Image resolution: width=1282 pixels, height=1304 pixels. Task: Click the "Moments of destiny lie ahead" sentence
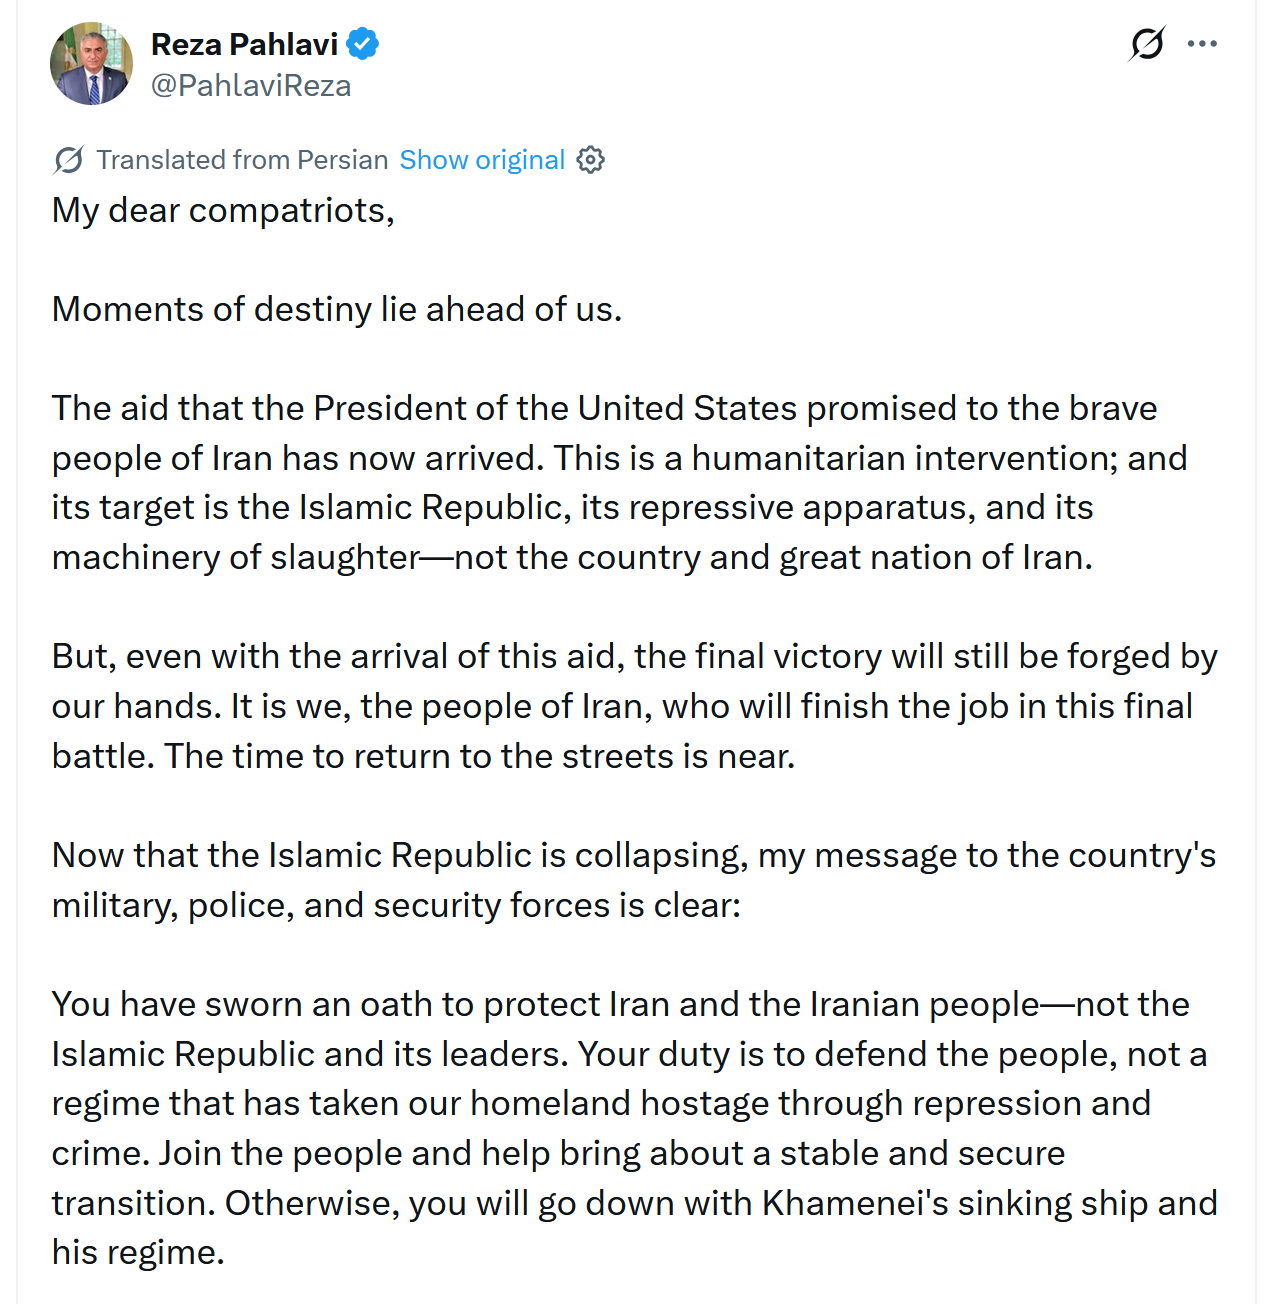(336, 310)
